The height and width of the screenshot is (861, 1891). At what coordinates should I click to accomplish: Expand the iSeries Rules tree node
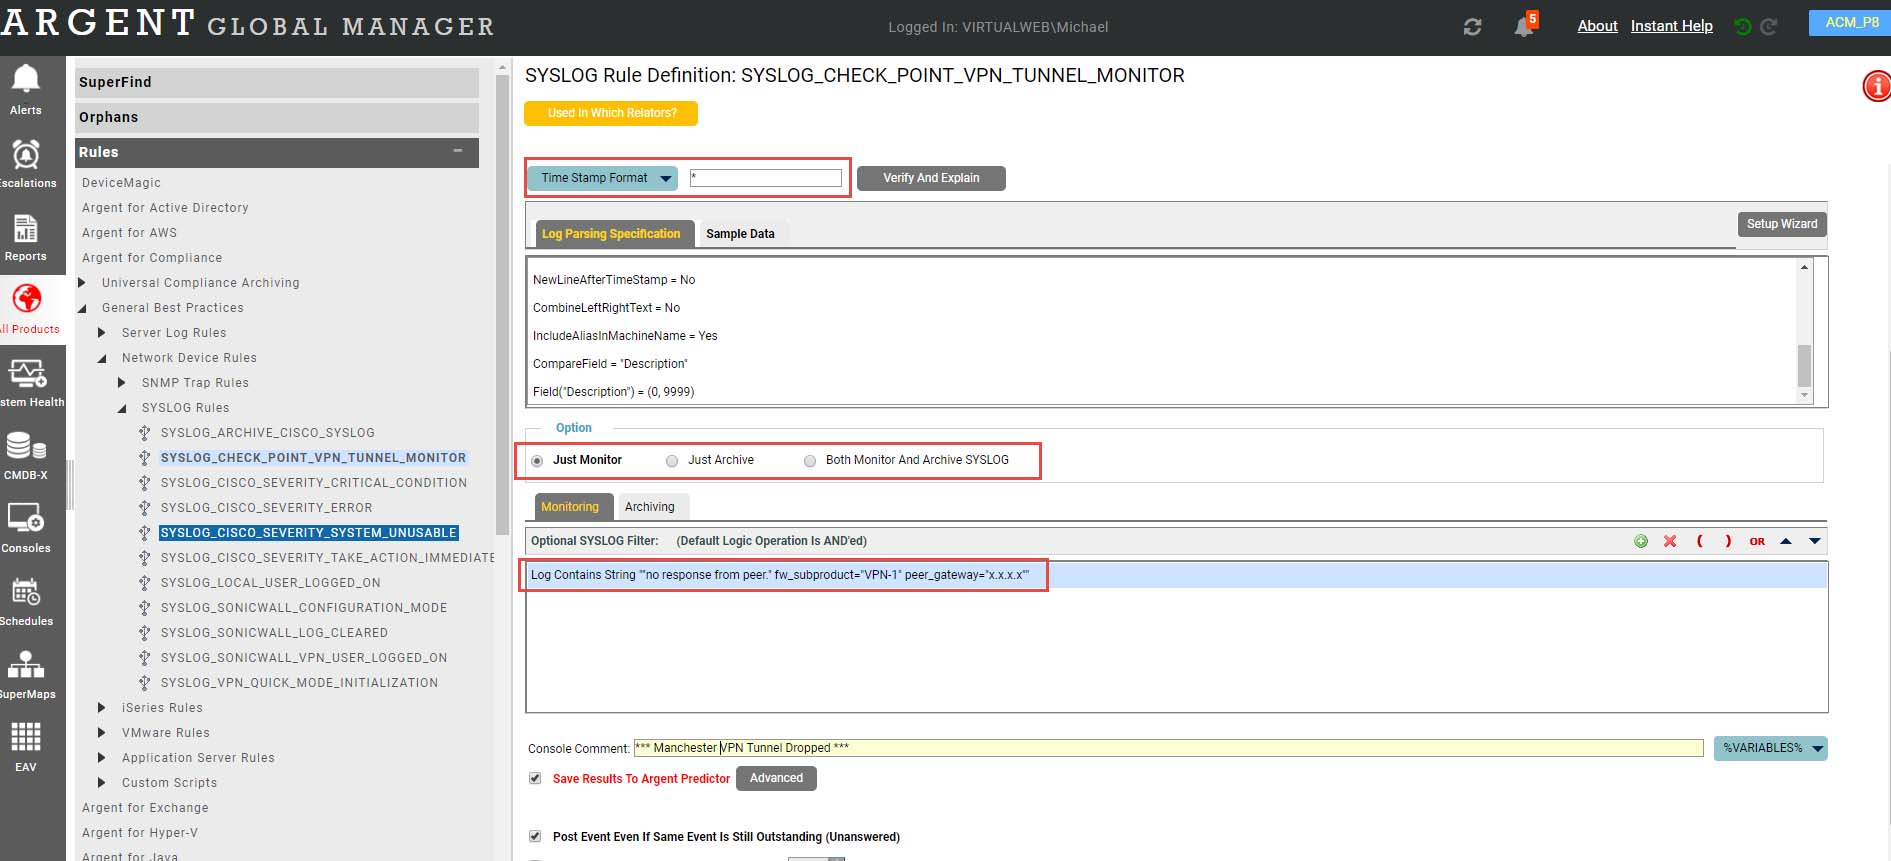click(x=102, y=708)
